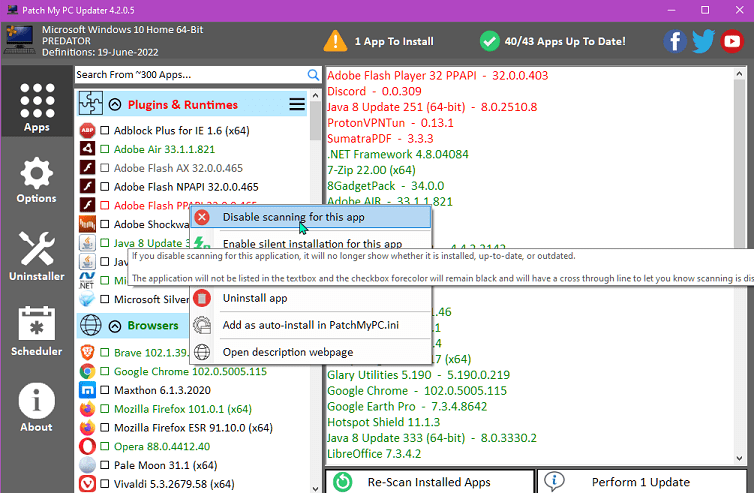Check the red Adobe Flash PPAPI checkbox
The width and height of the screenshot is (754, 493).
(x=104, y=205)
